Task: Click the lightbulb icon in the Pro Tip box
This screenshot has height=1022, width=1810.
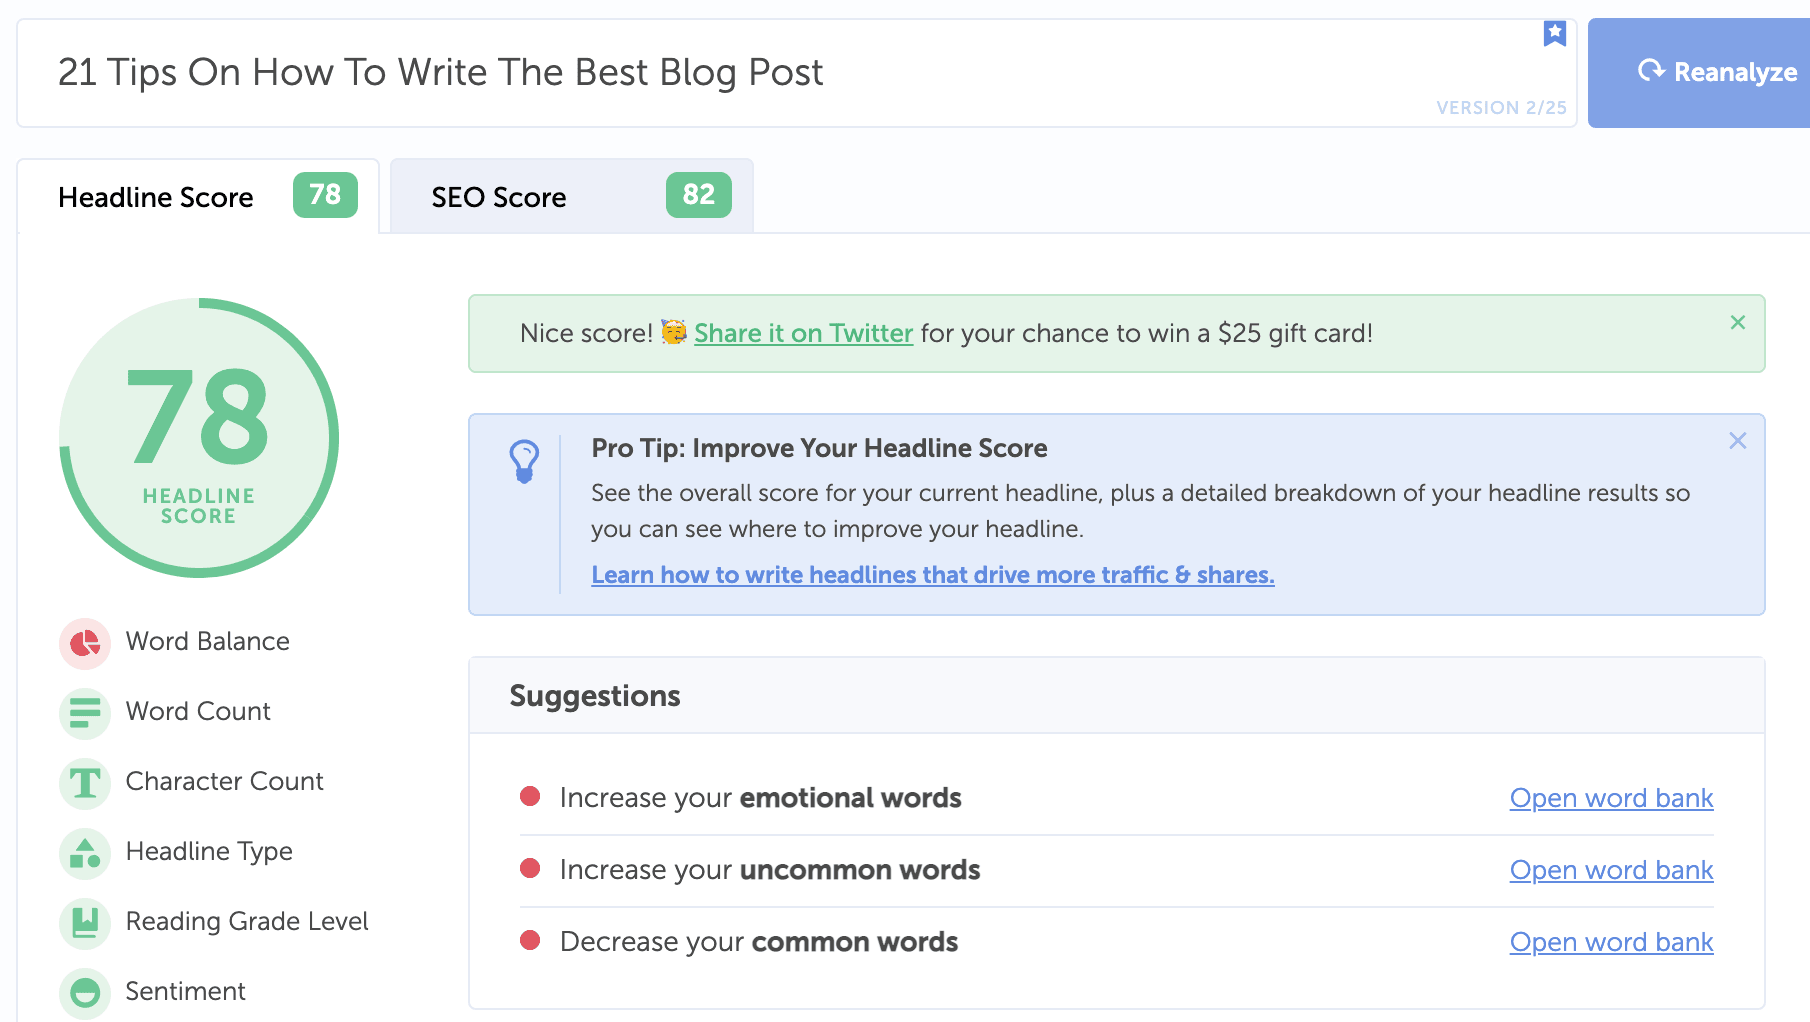Action: 525,461
